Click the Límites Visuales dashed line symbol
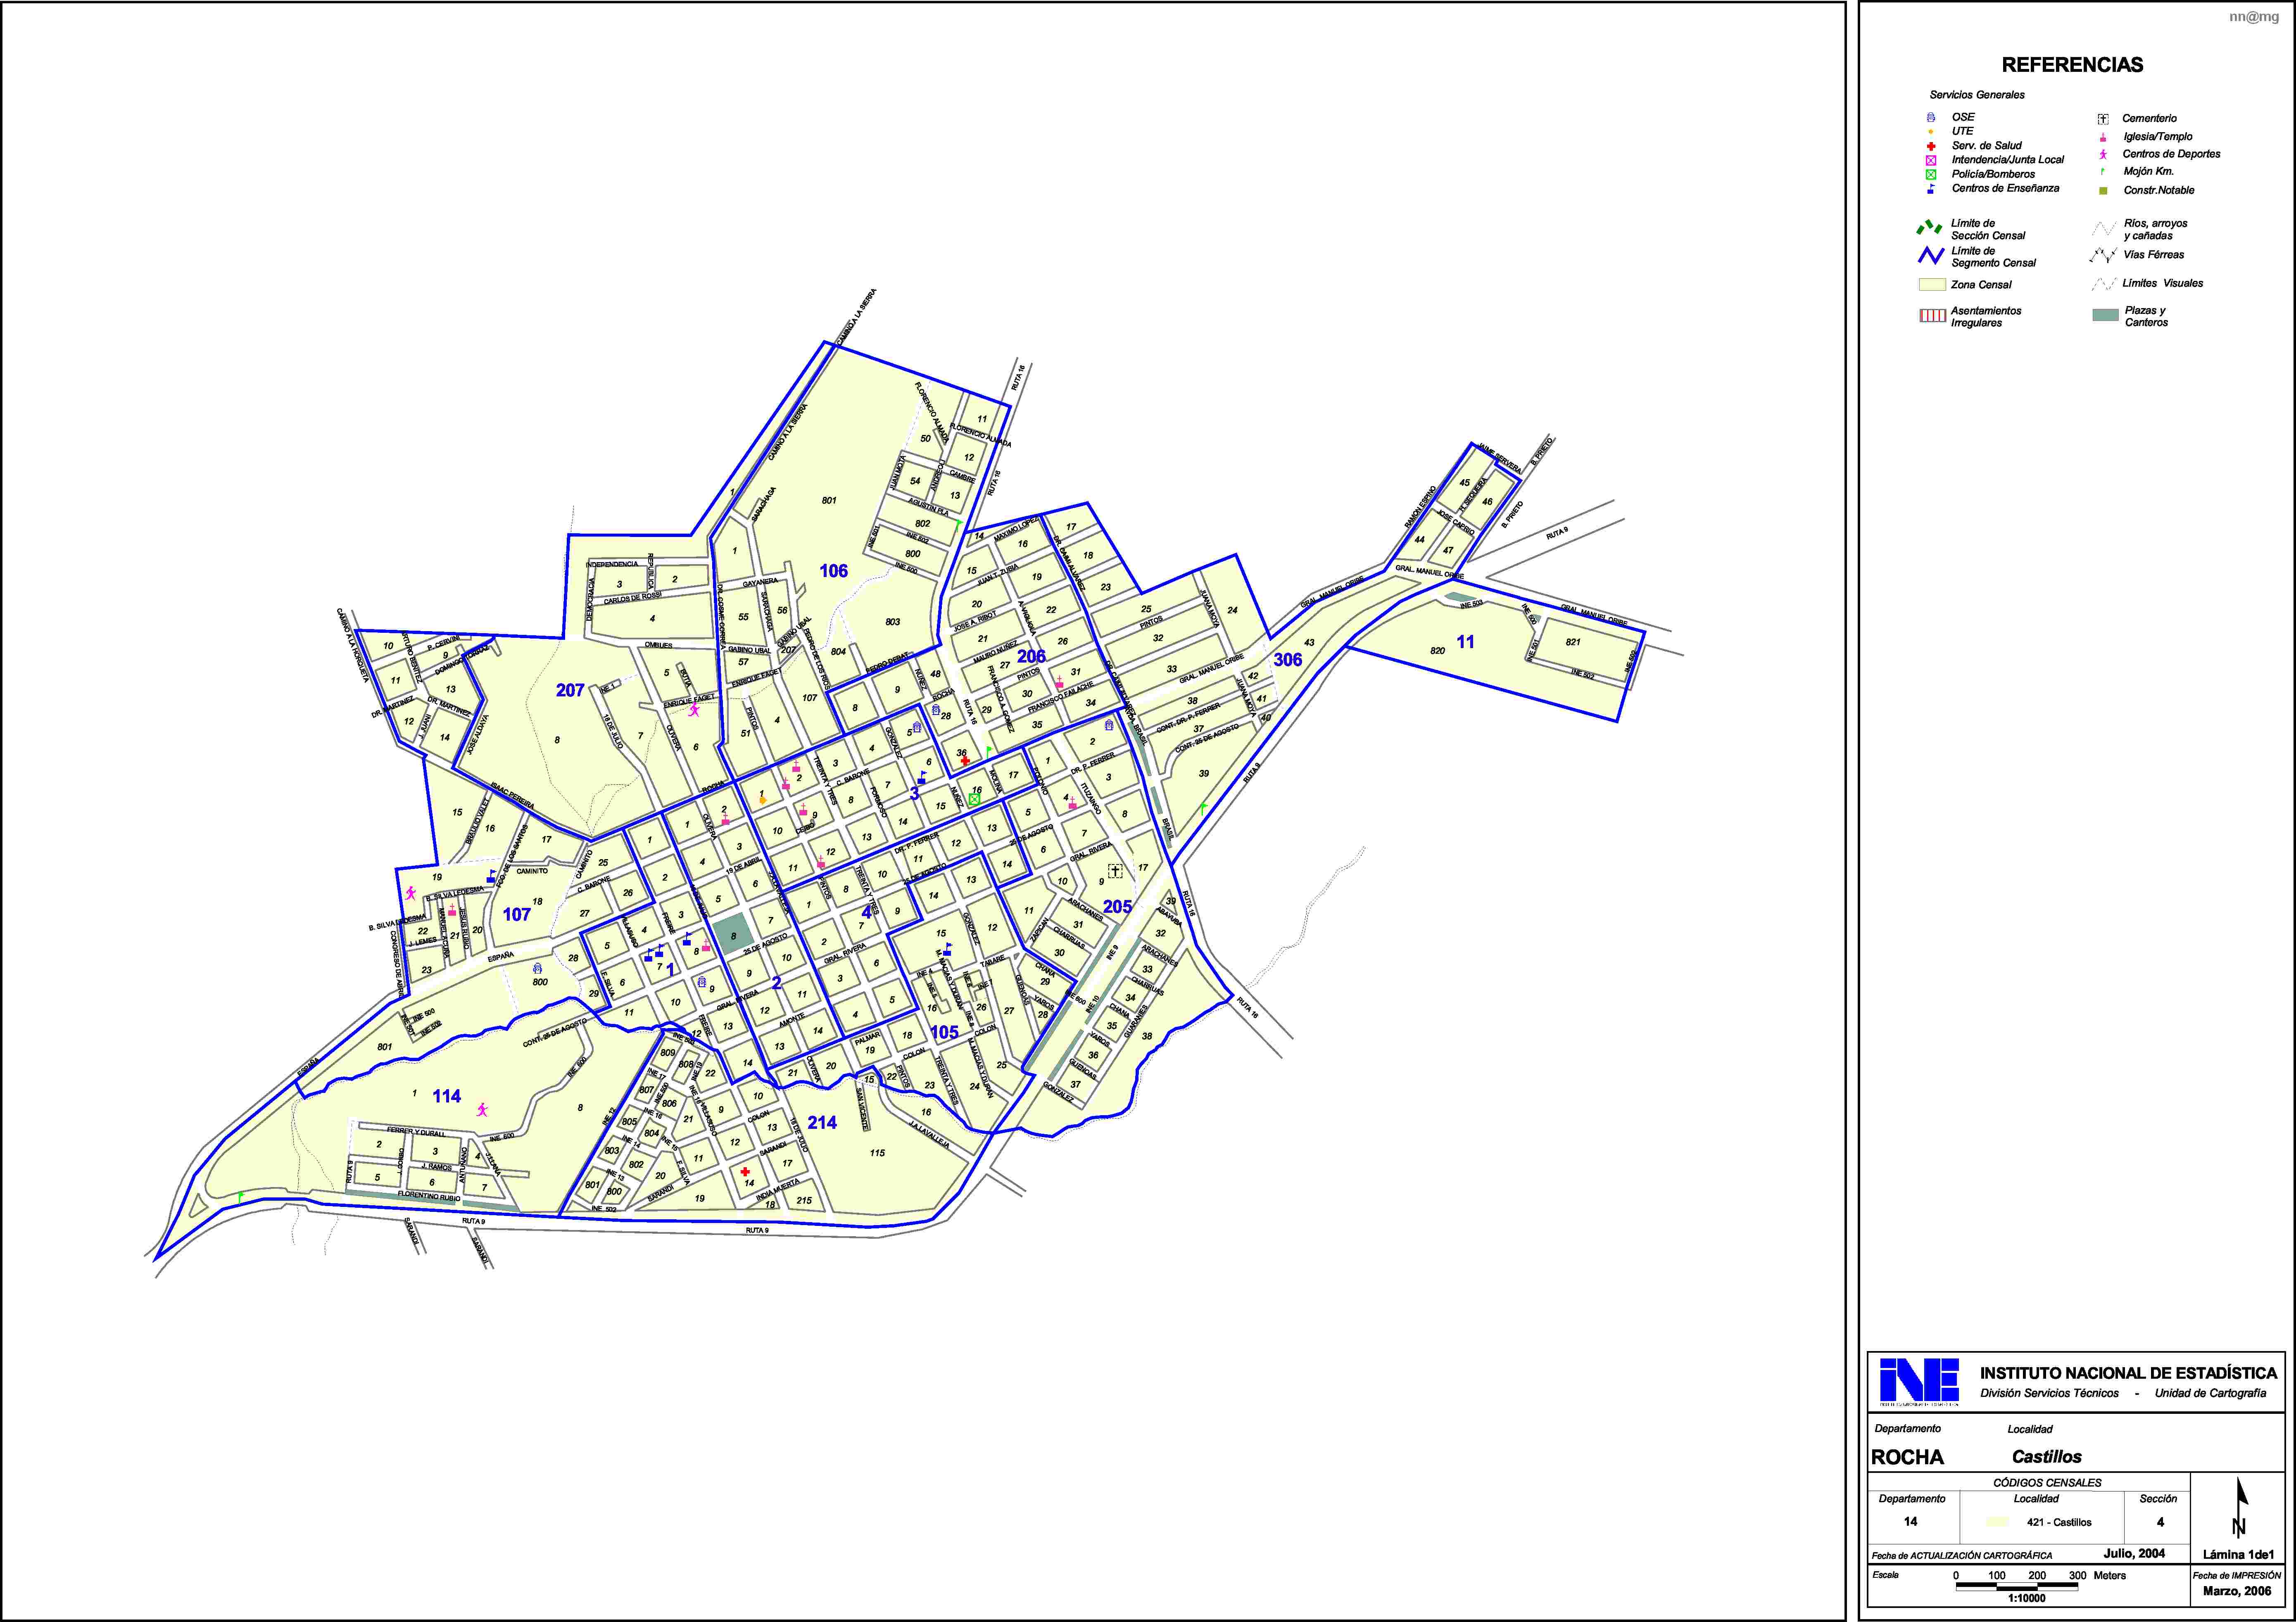The width and height of the screenshot is (2296, 1622). tap(2103, 284)
